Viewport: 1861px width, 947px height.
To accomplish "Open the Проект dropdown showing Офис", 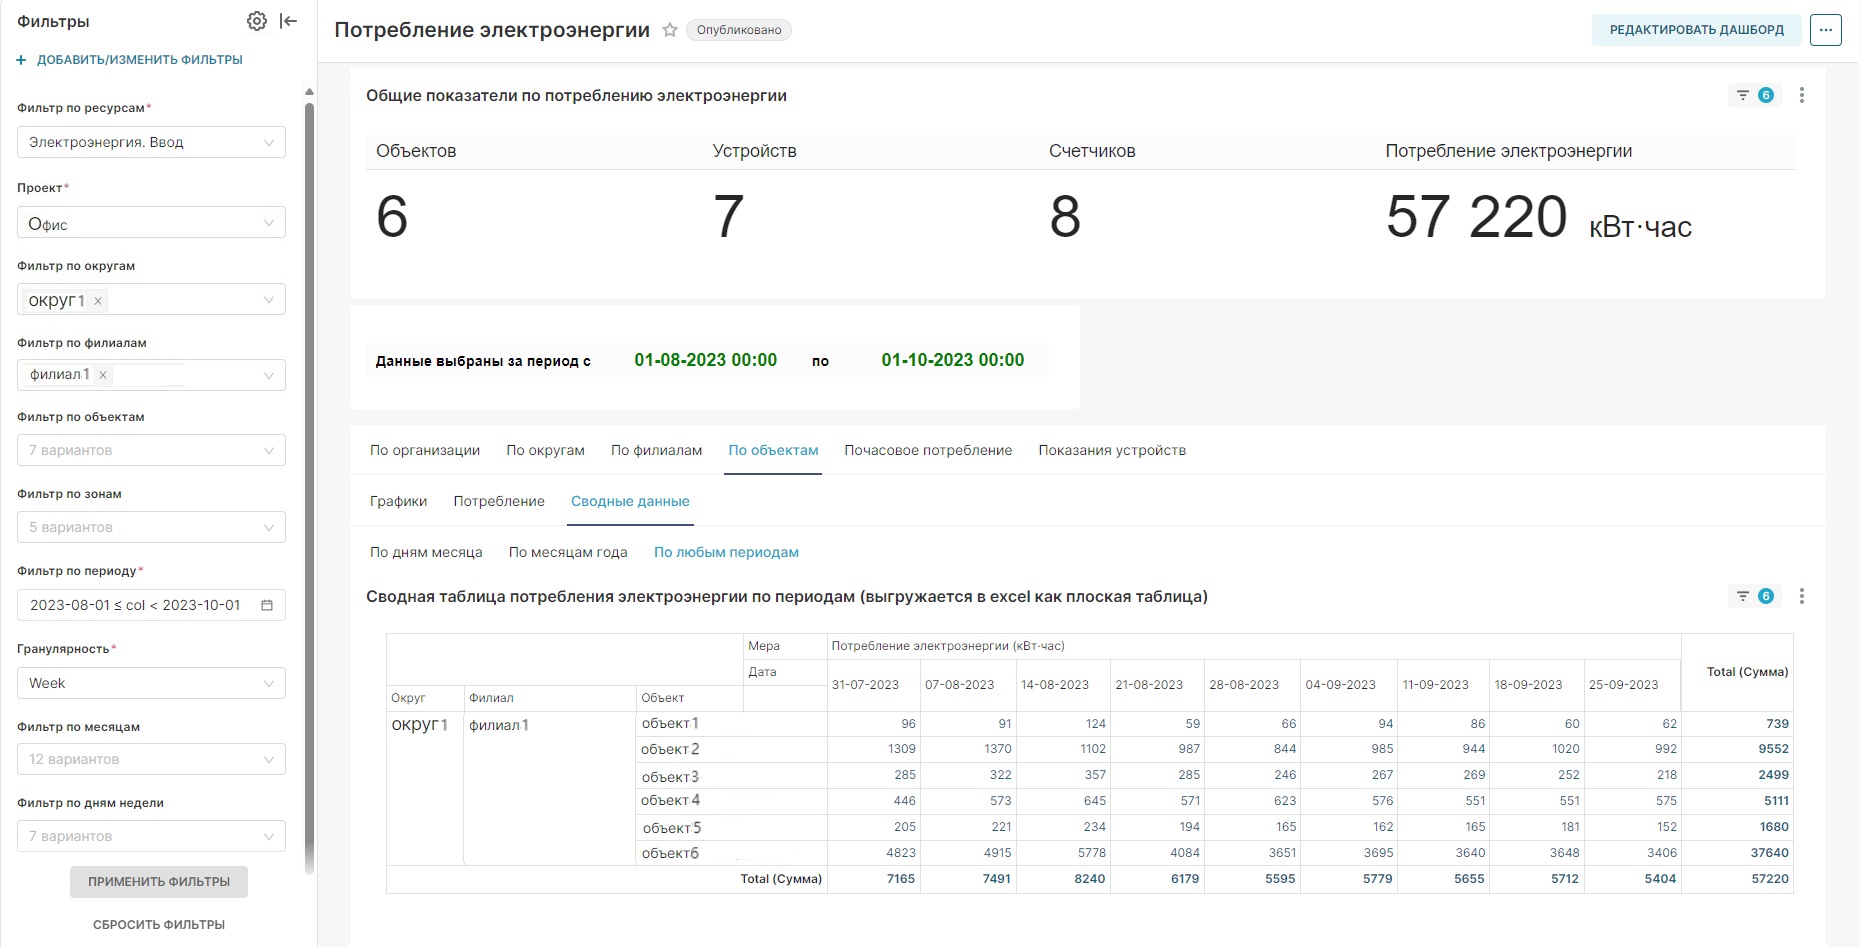I will pos(151,222).
